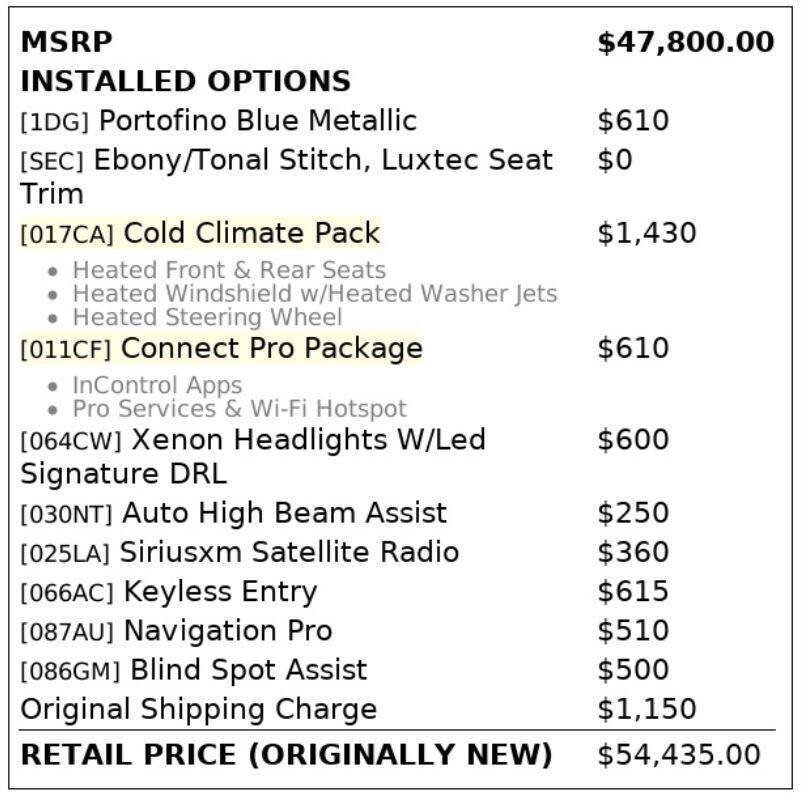Image resolution: width=802 pixels, height=796 pixels.
Task: Select the InControl Apps bullet item
Action: tap(158, 385)
